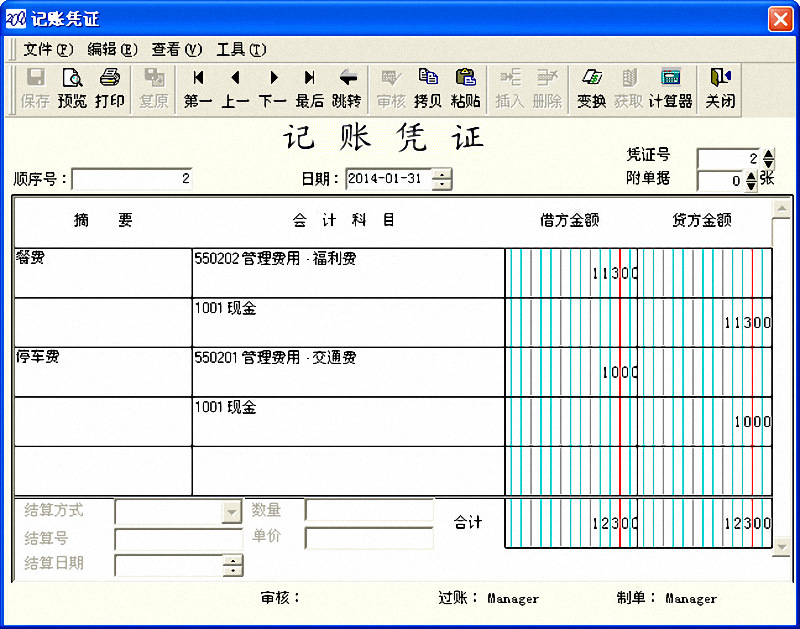This screenshot has height=629, width=800.
Task: Click the 粘贴 paste icon
Action: (x=465, y=89)
